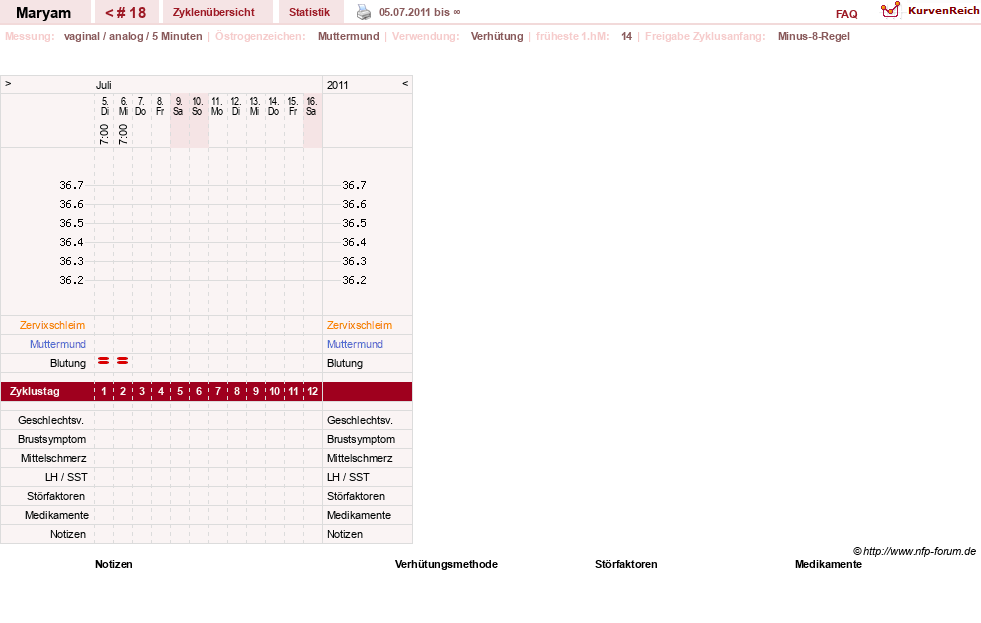The width and height of the screenshot is (981, 623).
Task: Click left Muttermund row label
Action: [x=58, y=344]
